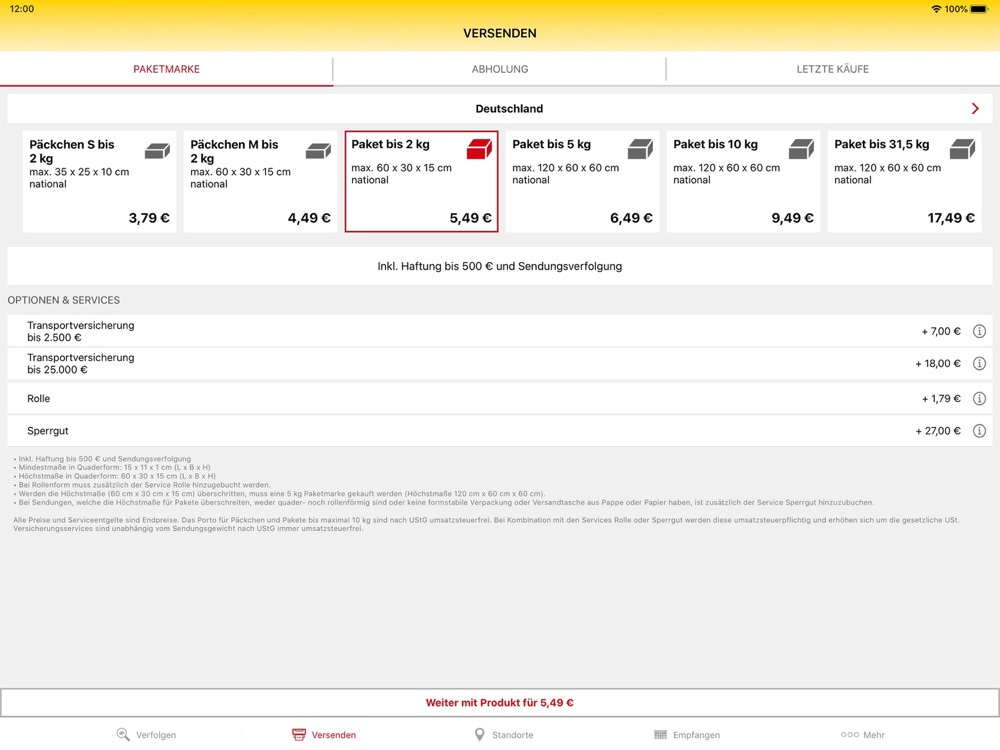This screenshot has width=1000, height=750.
Task: Tap the Optionen & Services heading
Action: 64,300
